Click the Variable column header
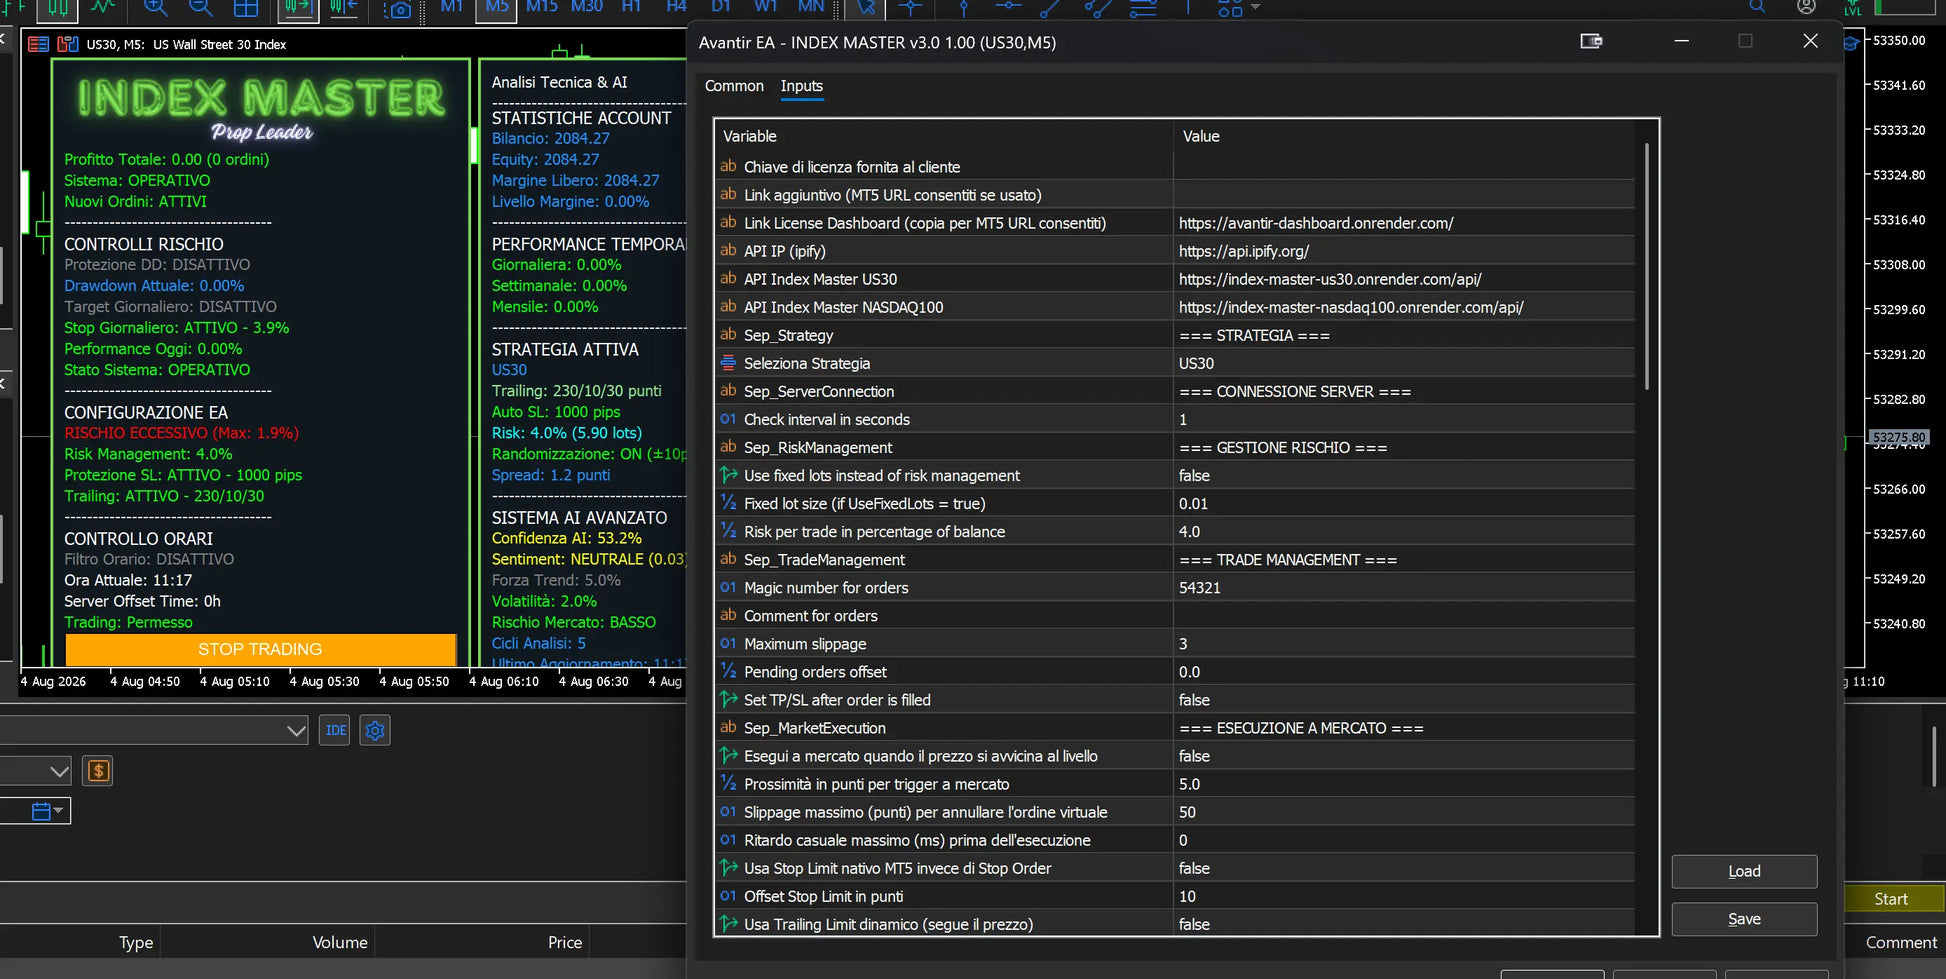 944,136
